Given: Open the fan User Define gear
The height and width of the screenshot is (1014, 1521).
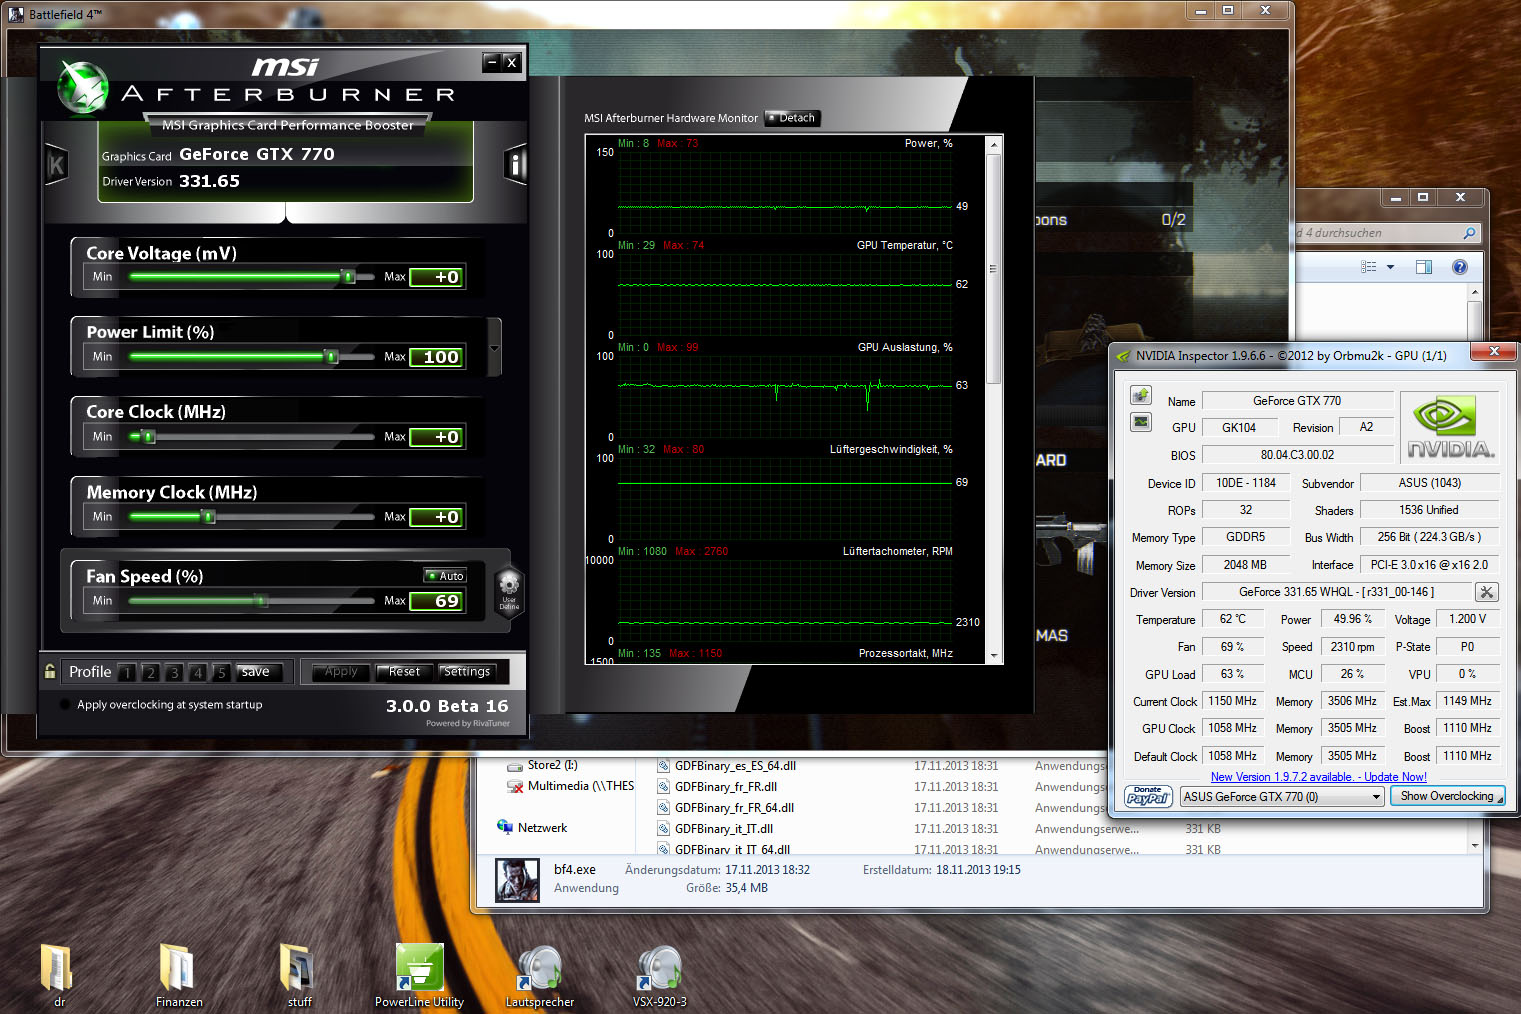Looking at the screenshot, I should (x=509, y=590).
